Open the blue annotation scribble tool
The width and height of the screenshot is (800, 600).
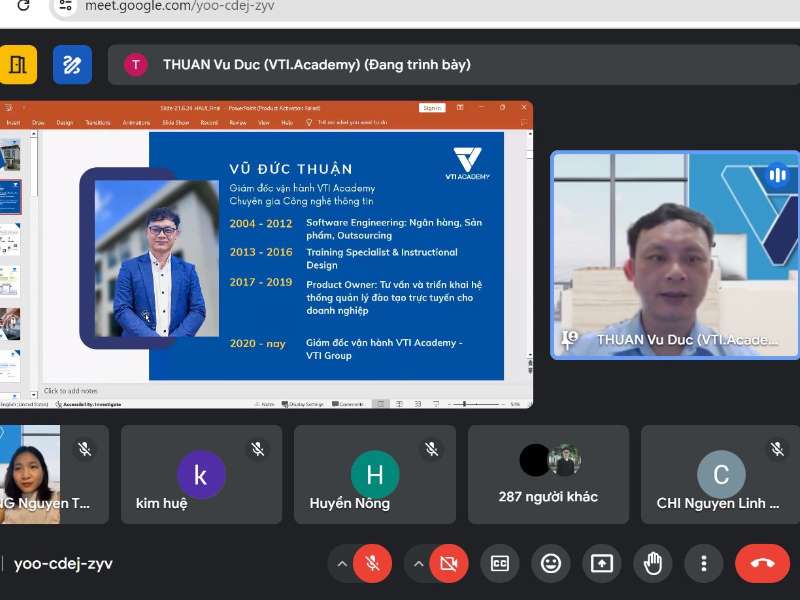point(72,65)
